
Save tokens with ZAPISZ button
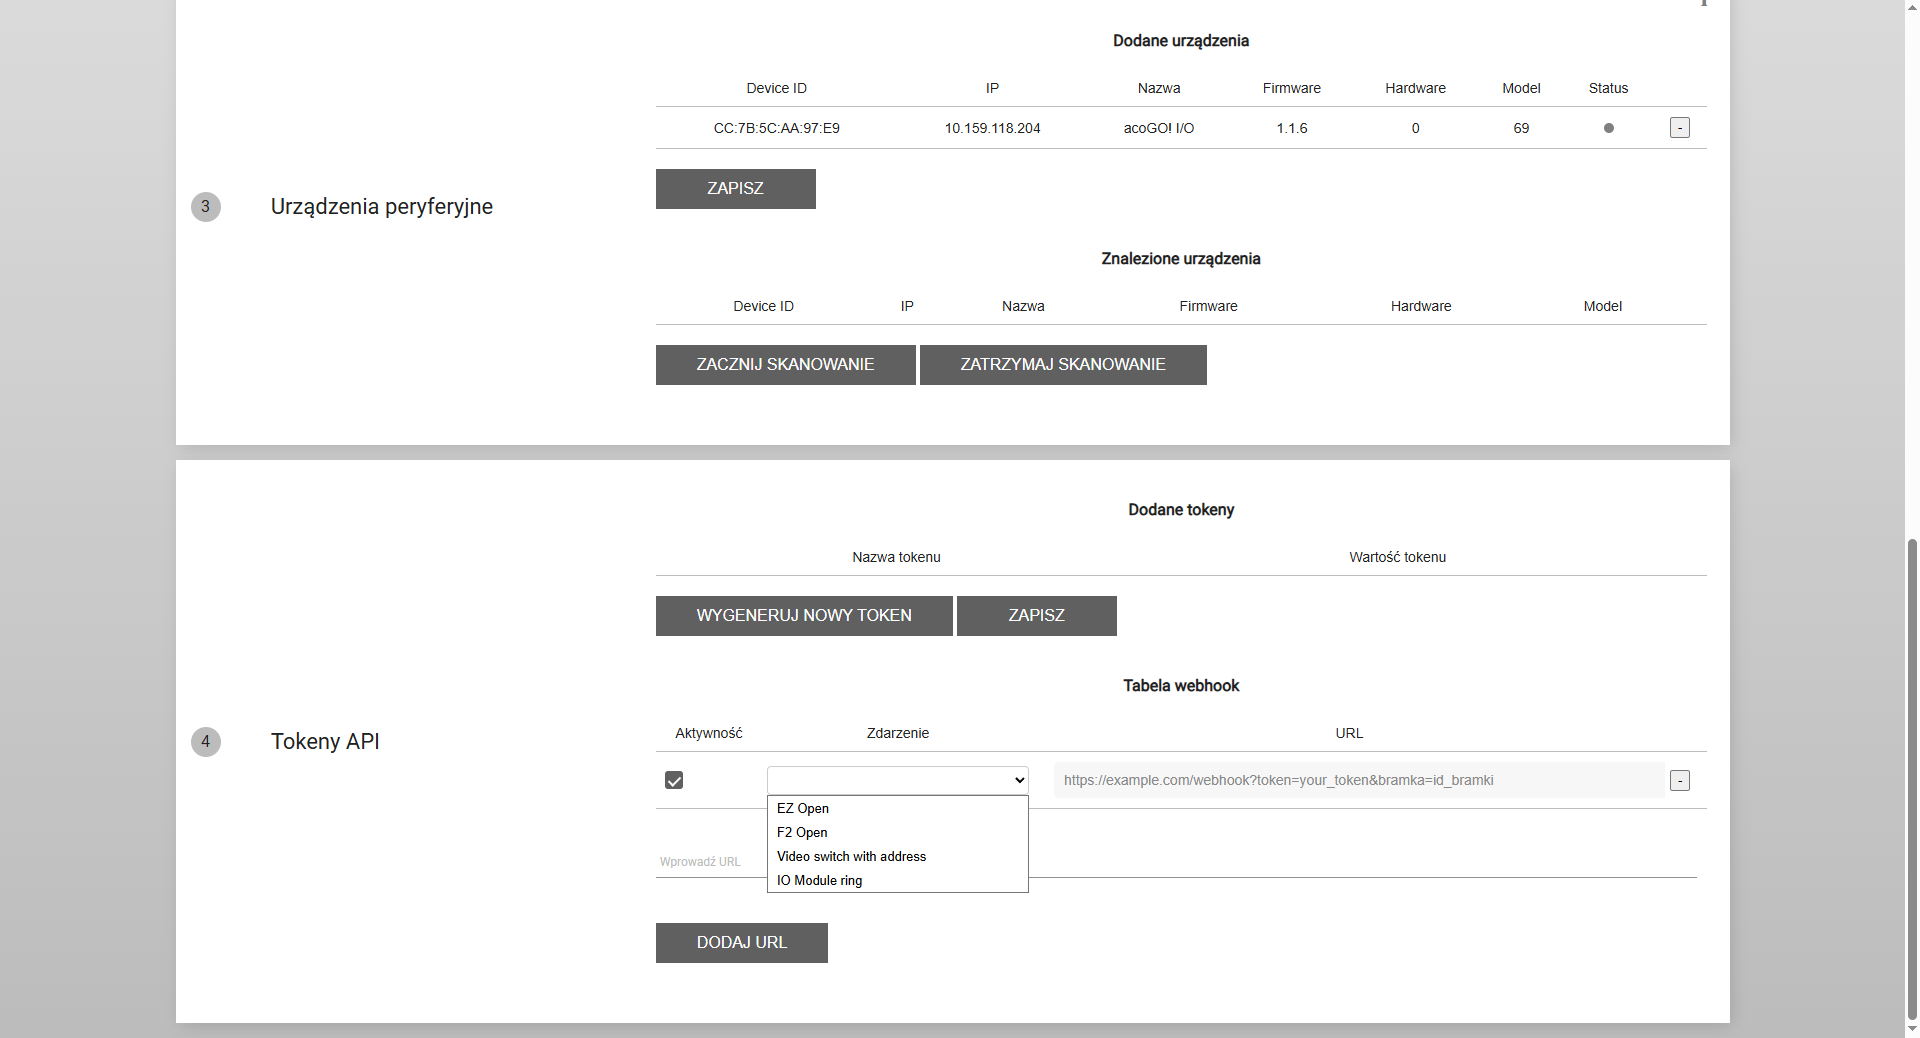[x=1036, y=616]
